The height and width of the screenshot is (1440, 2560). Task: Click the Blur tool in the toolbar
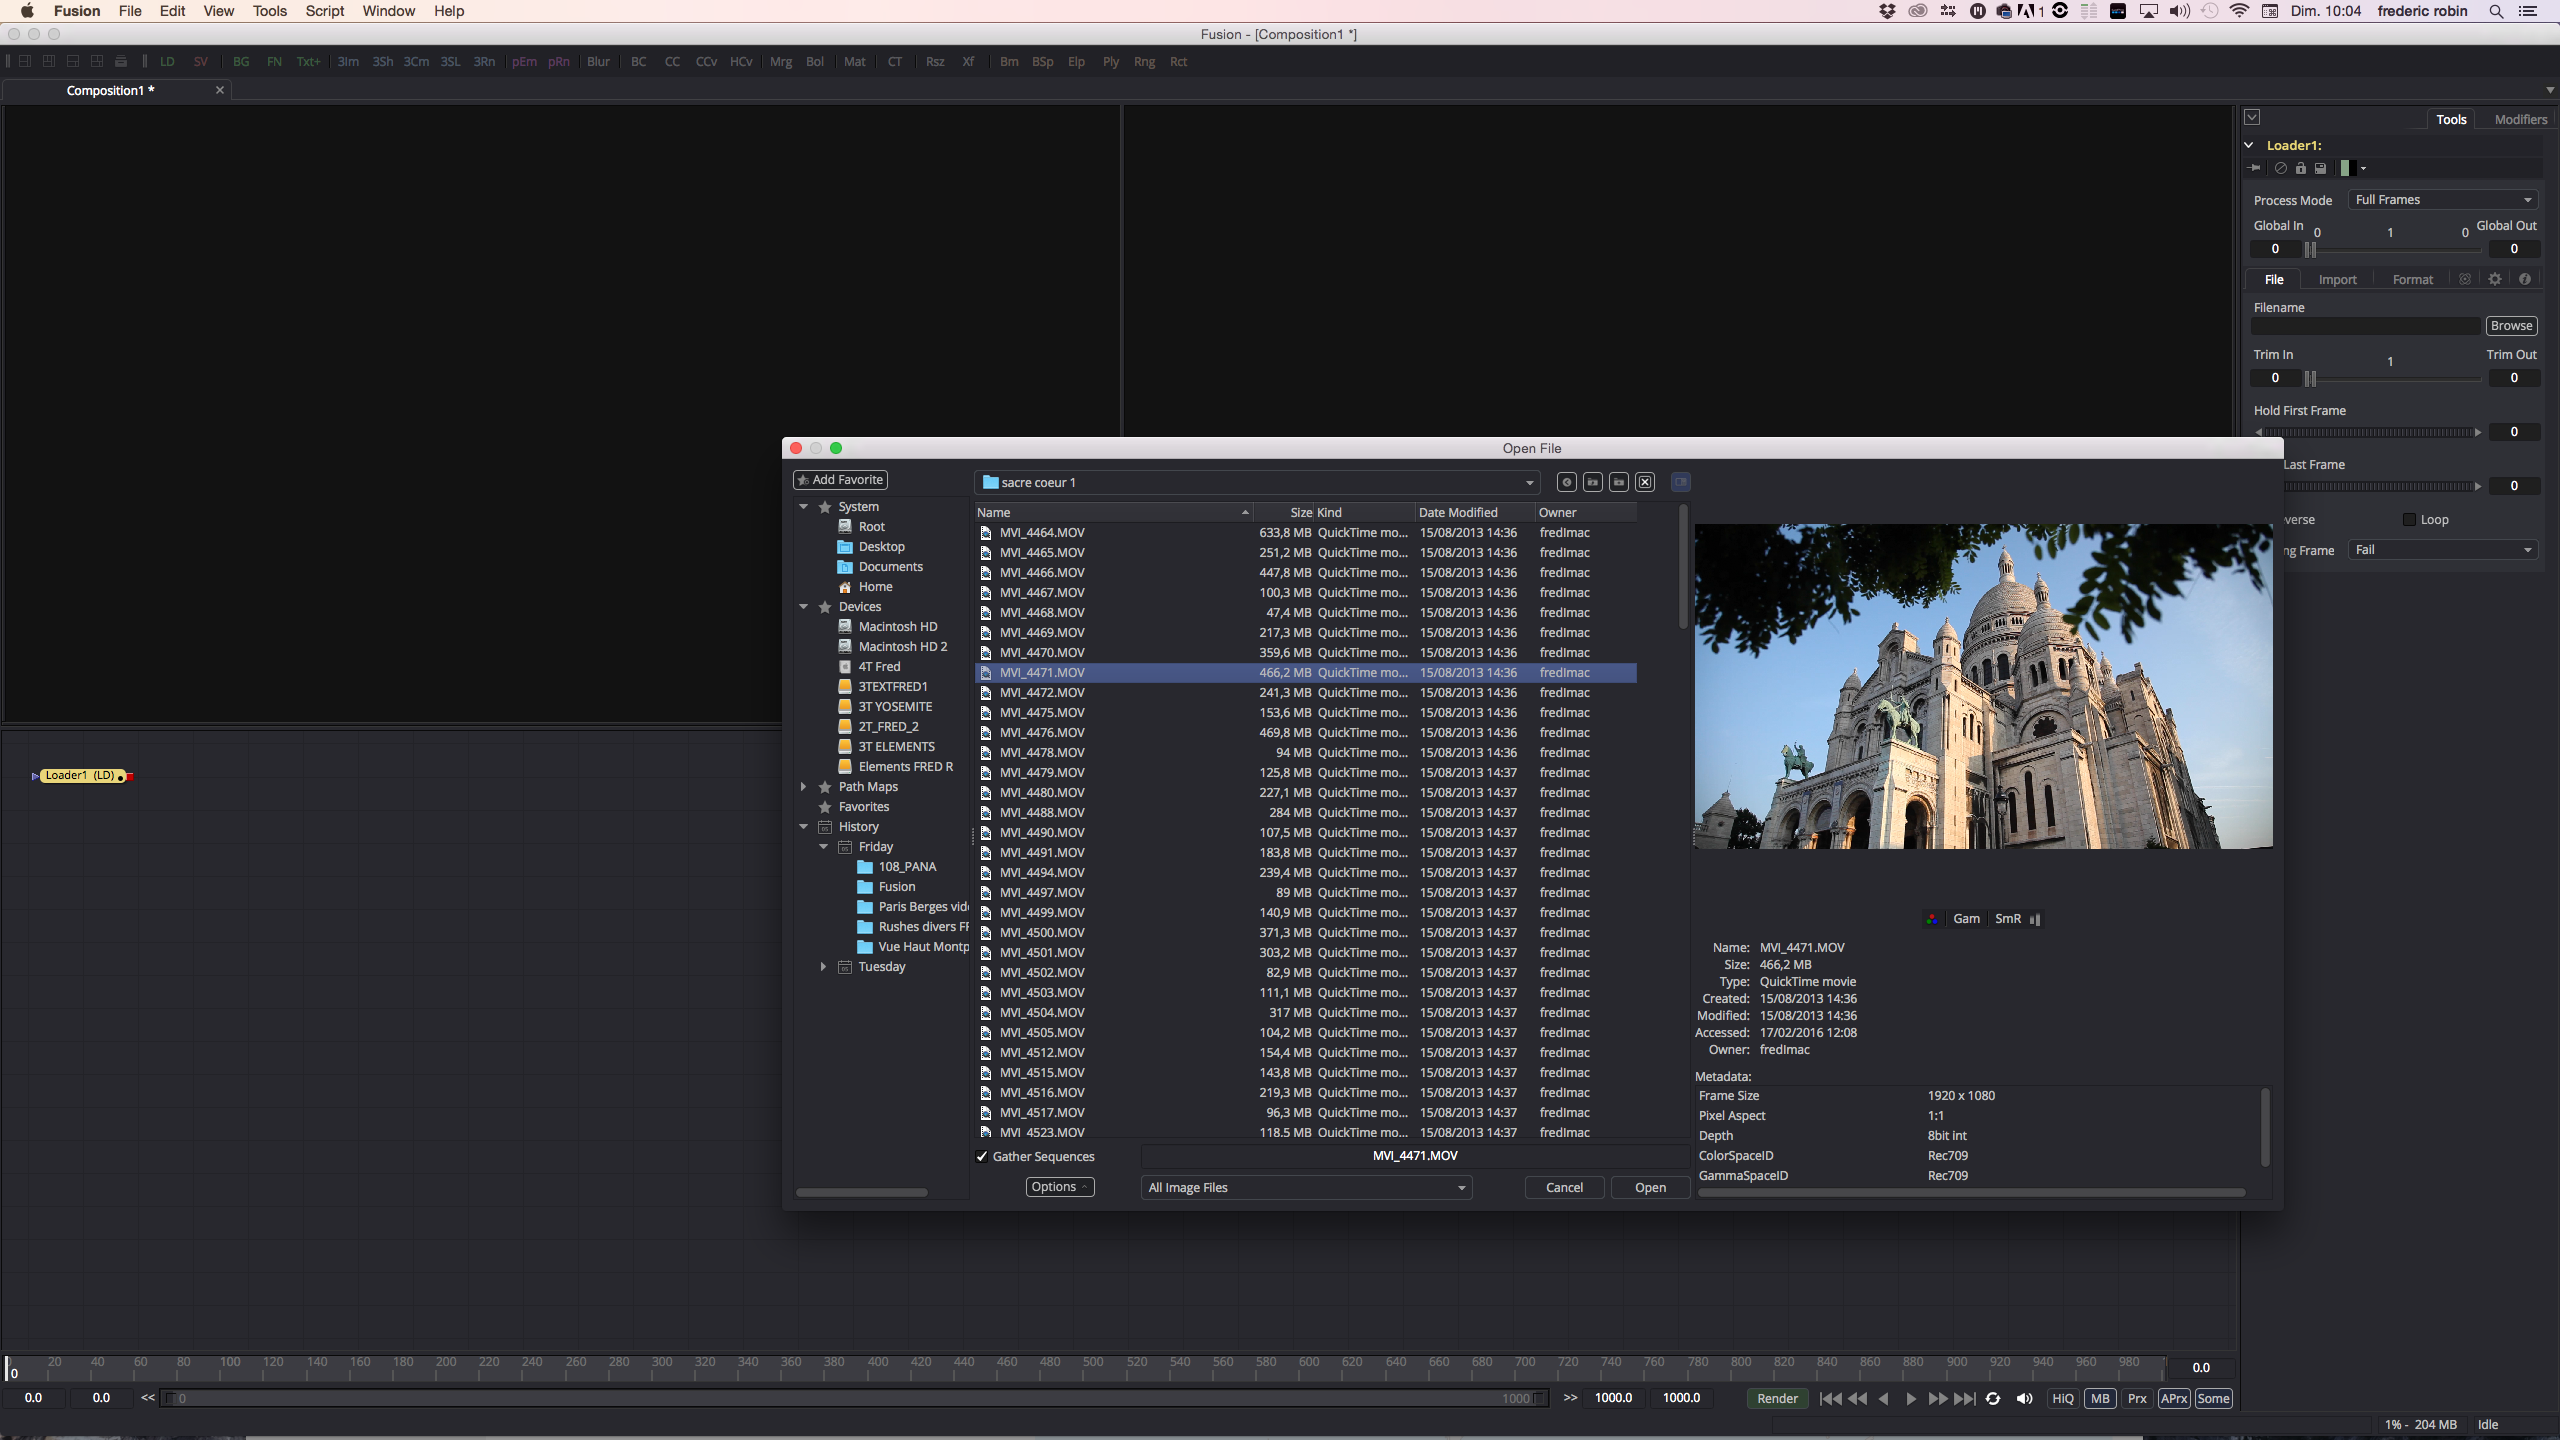pos(598,61)
